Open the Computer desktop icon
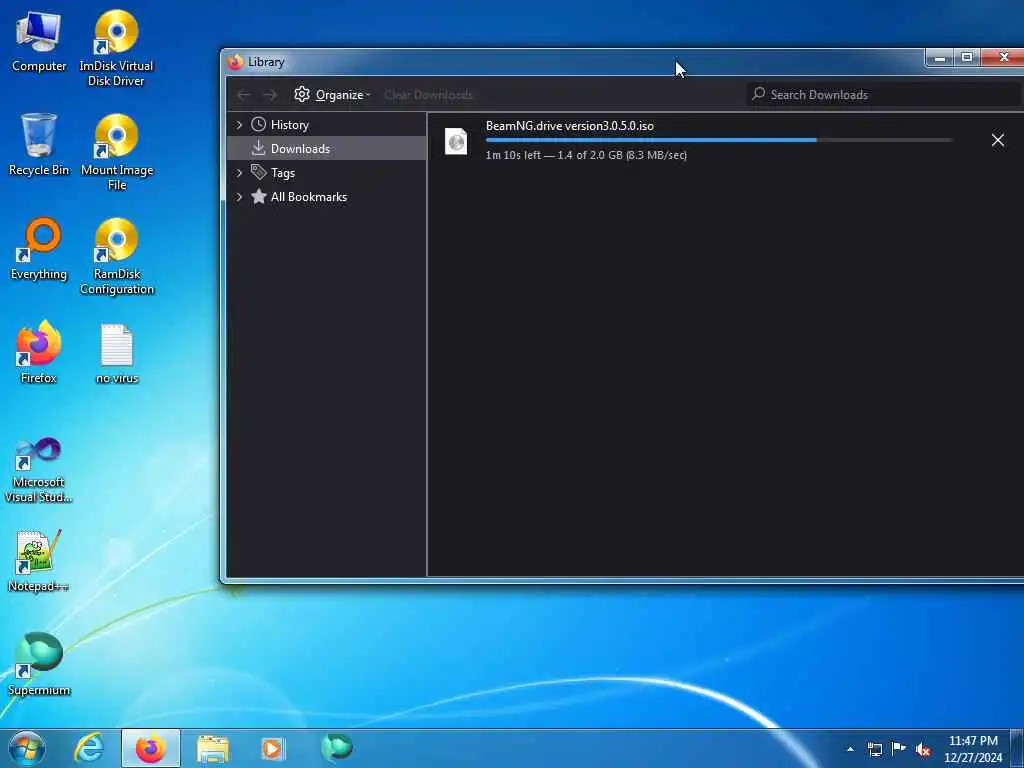 [x=39, y=42]
